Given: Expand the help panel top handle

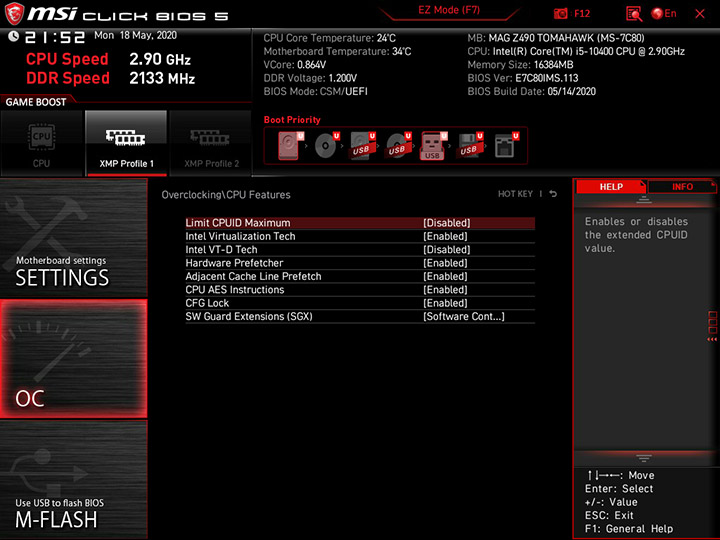Looking at the screenshot, I should click(643, 200).
